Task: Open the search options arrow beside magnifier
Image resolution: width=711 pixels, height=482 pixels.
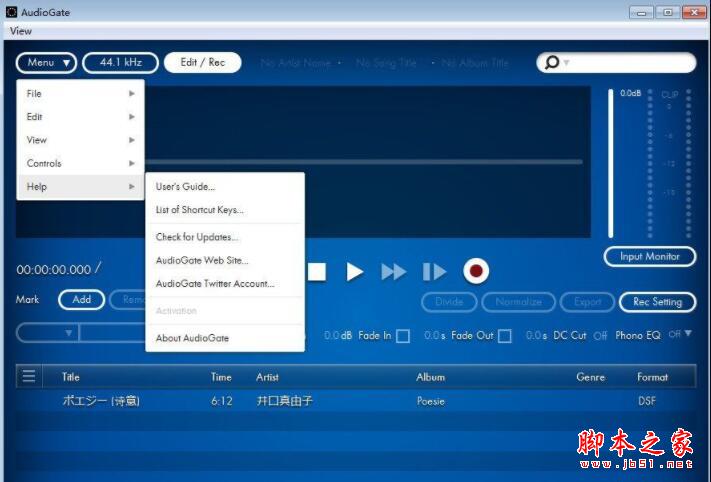Action: [x=566, y=63]
